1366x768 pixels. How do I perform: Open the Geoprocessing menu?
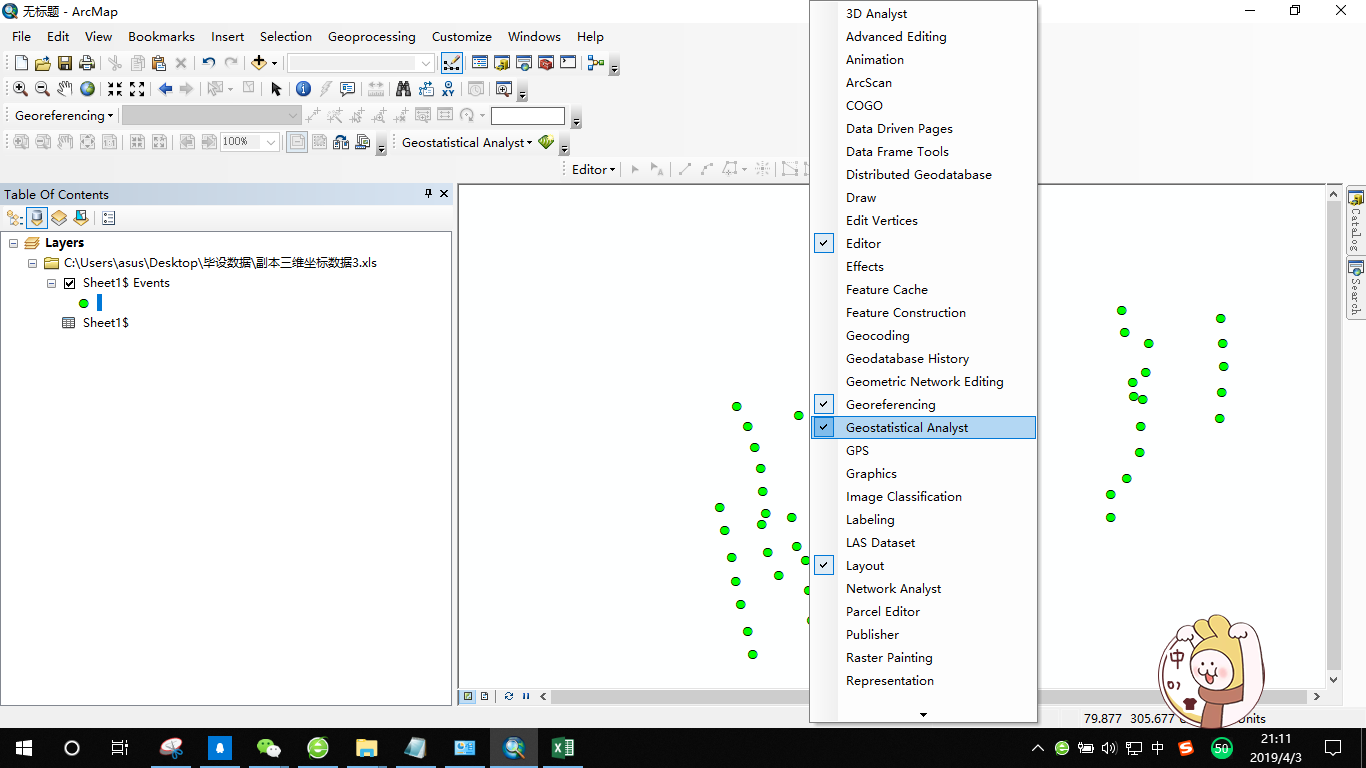click(x=371, y=36)
